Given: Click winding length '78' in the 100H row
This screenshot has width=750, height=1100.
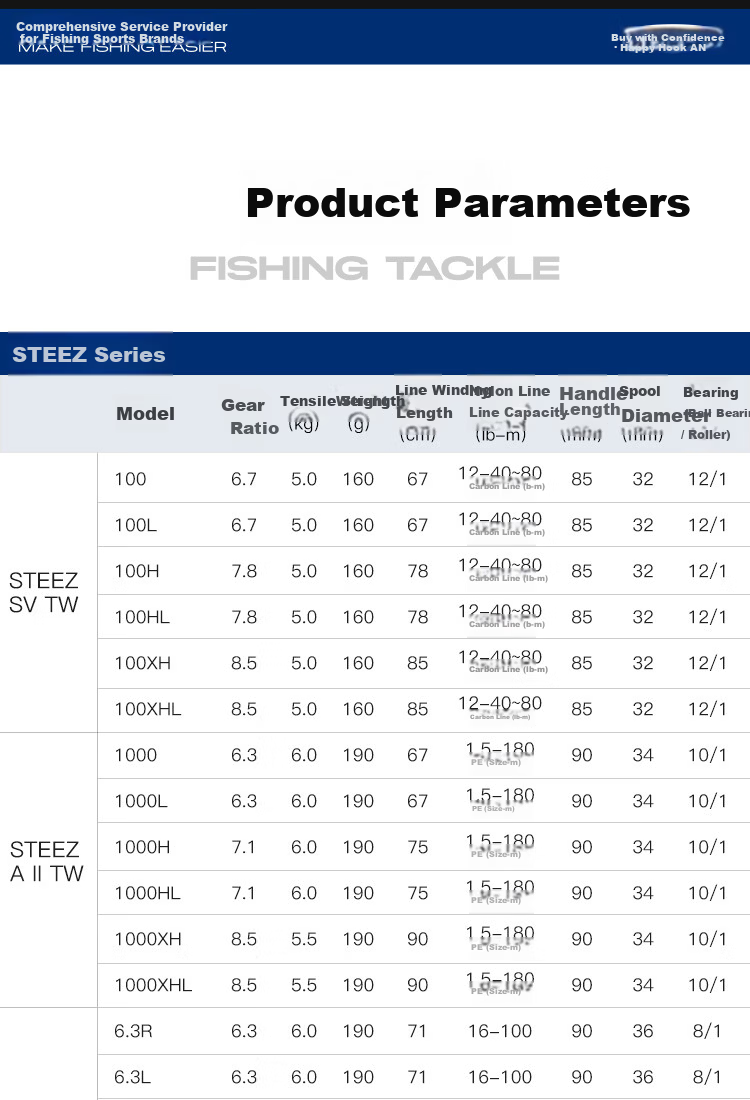Looking at the screenshot, I should [x=417, y=571].
